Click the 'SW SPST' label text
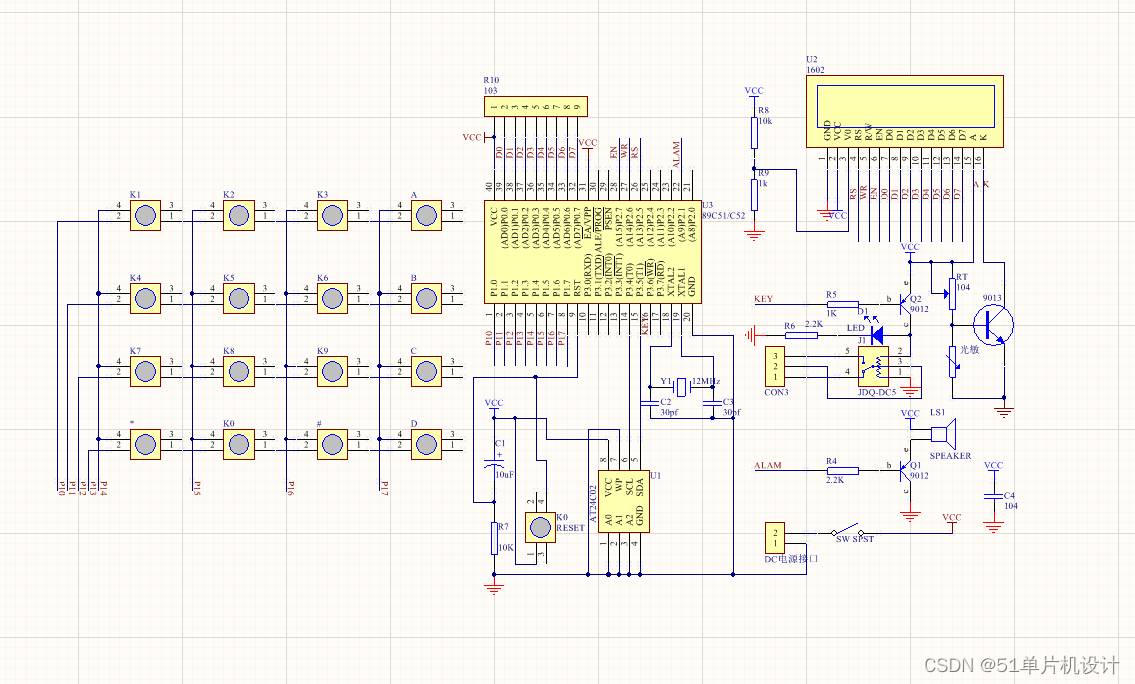 pyautogui.click(x=855, y=539)
